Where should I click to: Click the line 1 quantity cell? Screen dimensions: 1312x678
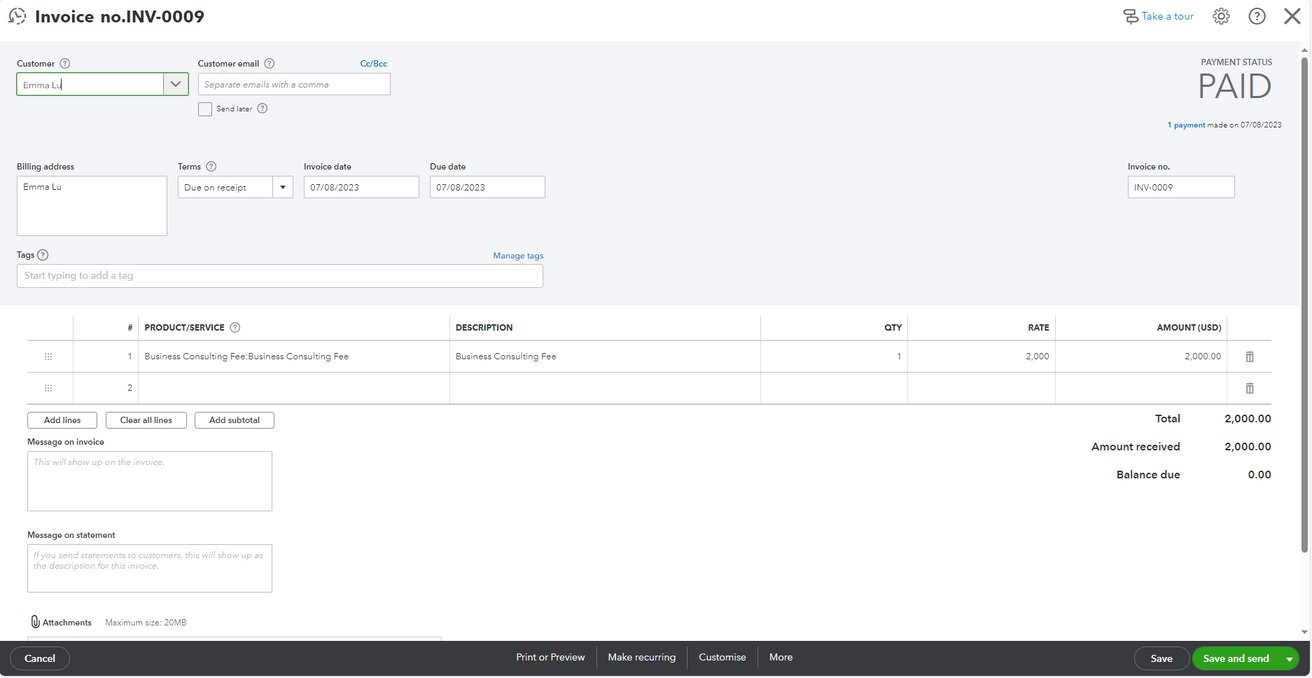[x=834, y=357]
